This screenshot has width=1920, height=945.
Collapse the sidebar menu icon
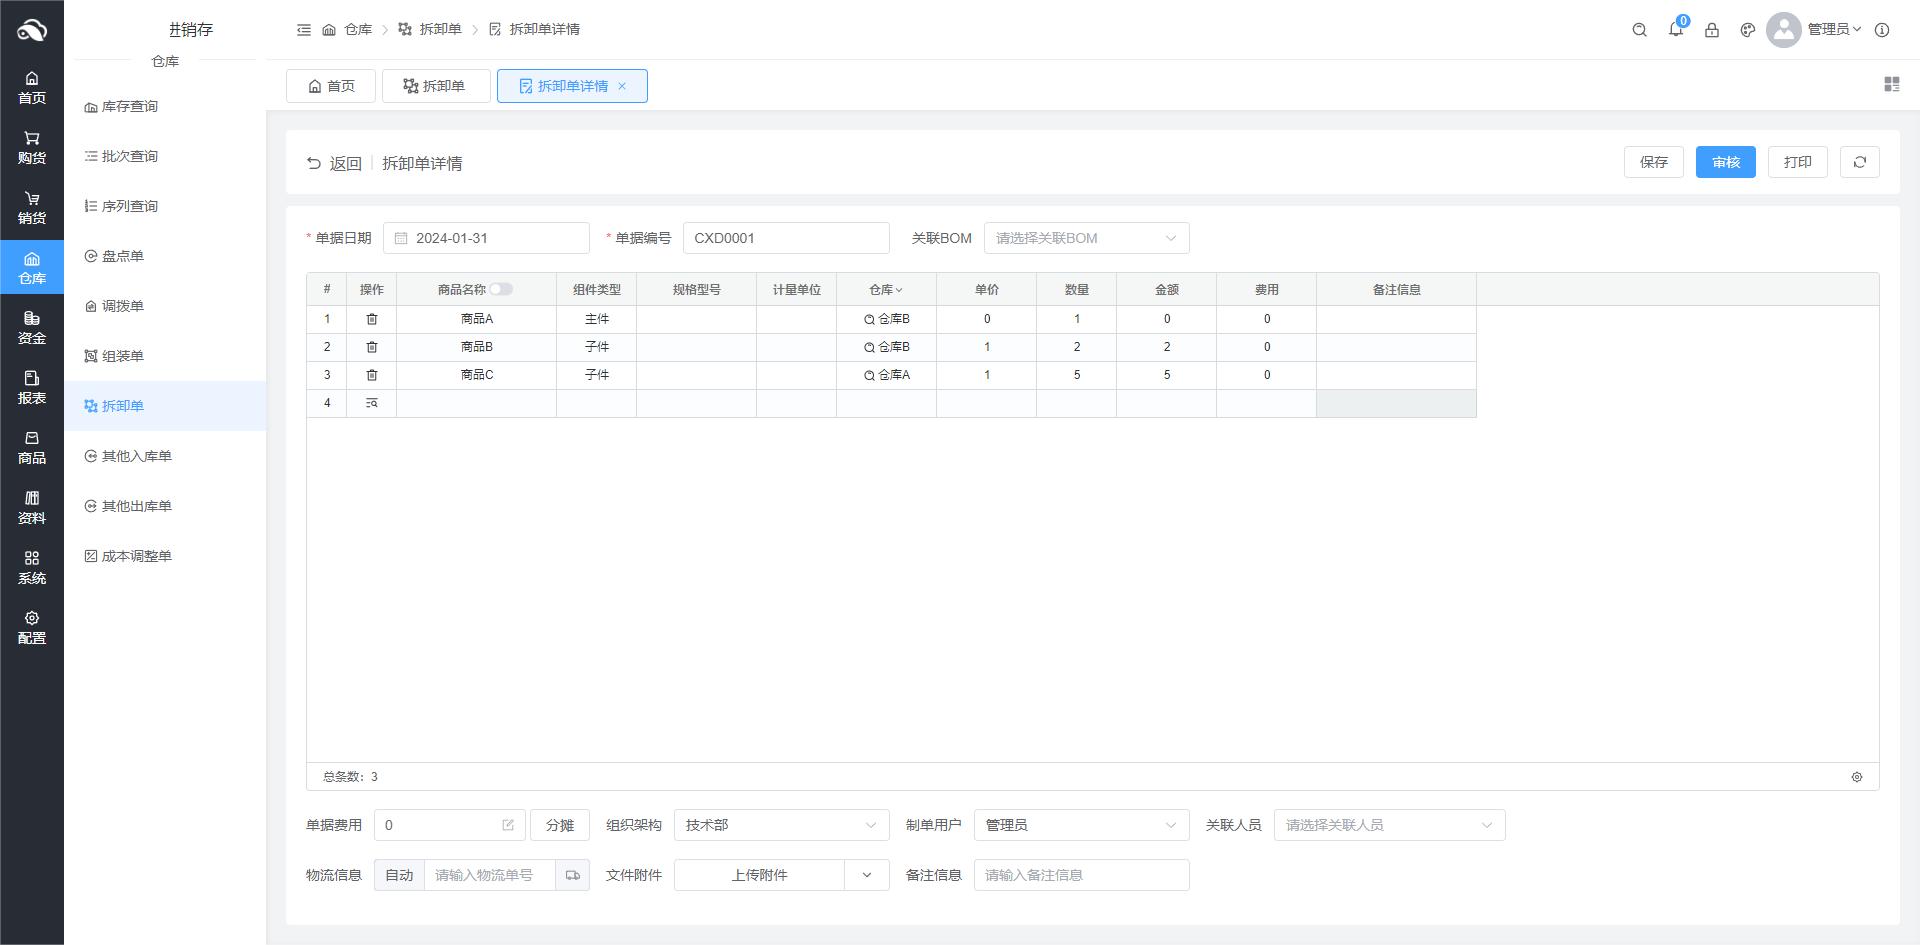point(304,30)
